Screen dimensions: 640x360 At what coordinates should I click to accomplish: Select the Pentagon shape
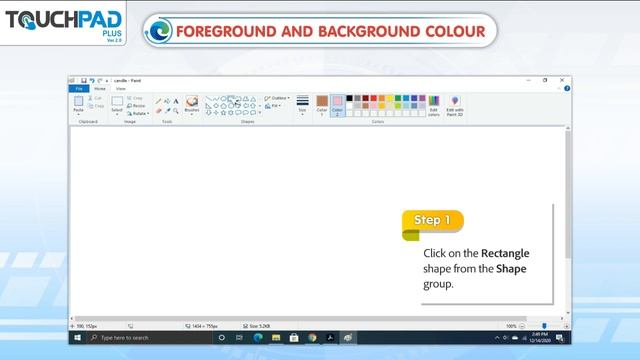pyautogui.click(x=223, y=106)
